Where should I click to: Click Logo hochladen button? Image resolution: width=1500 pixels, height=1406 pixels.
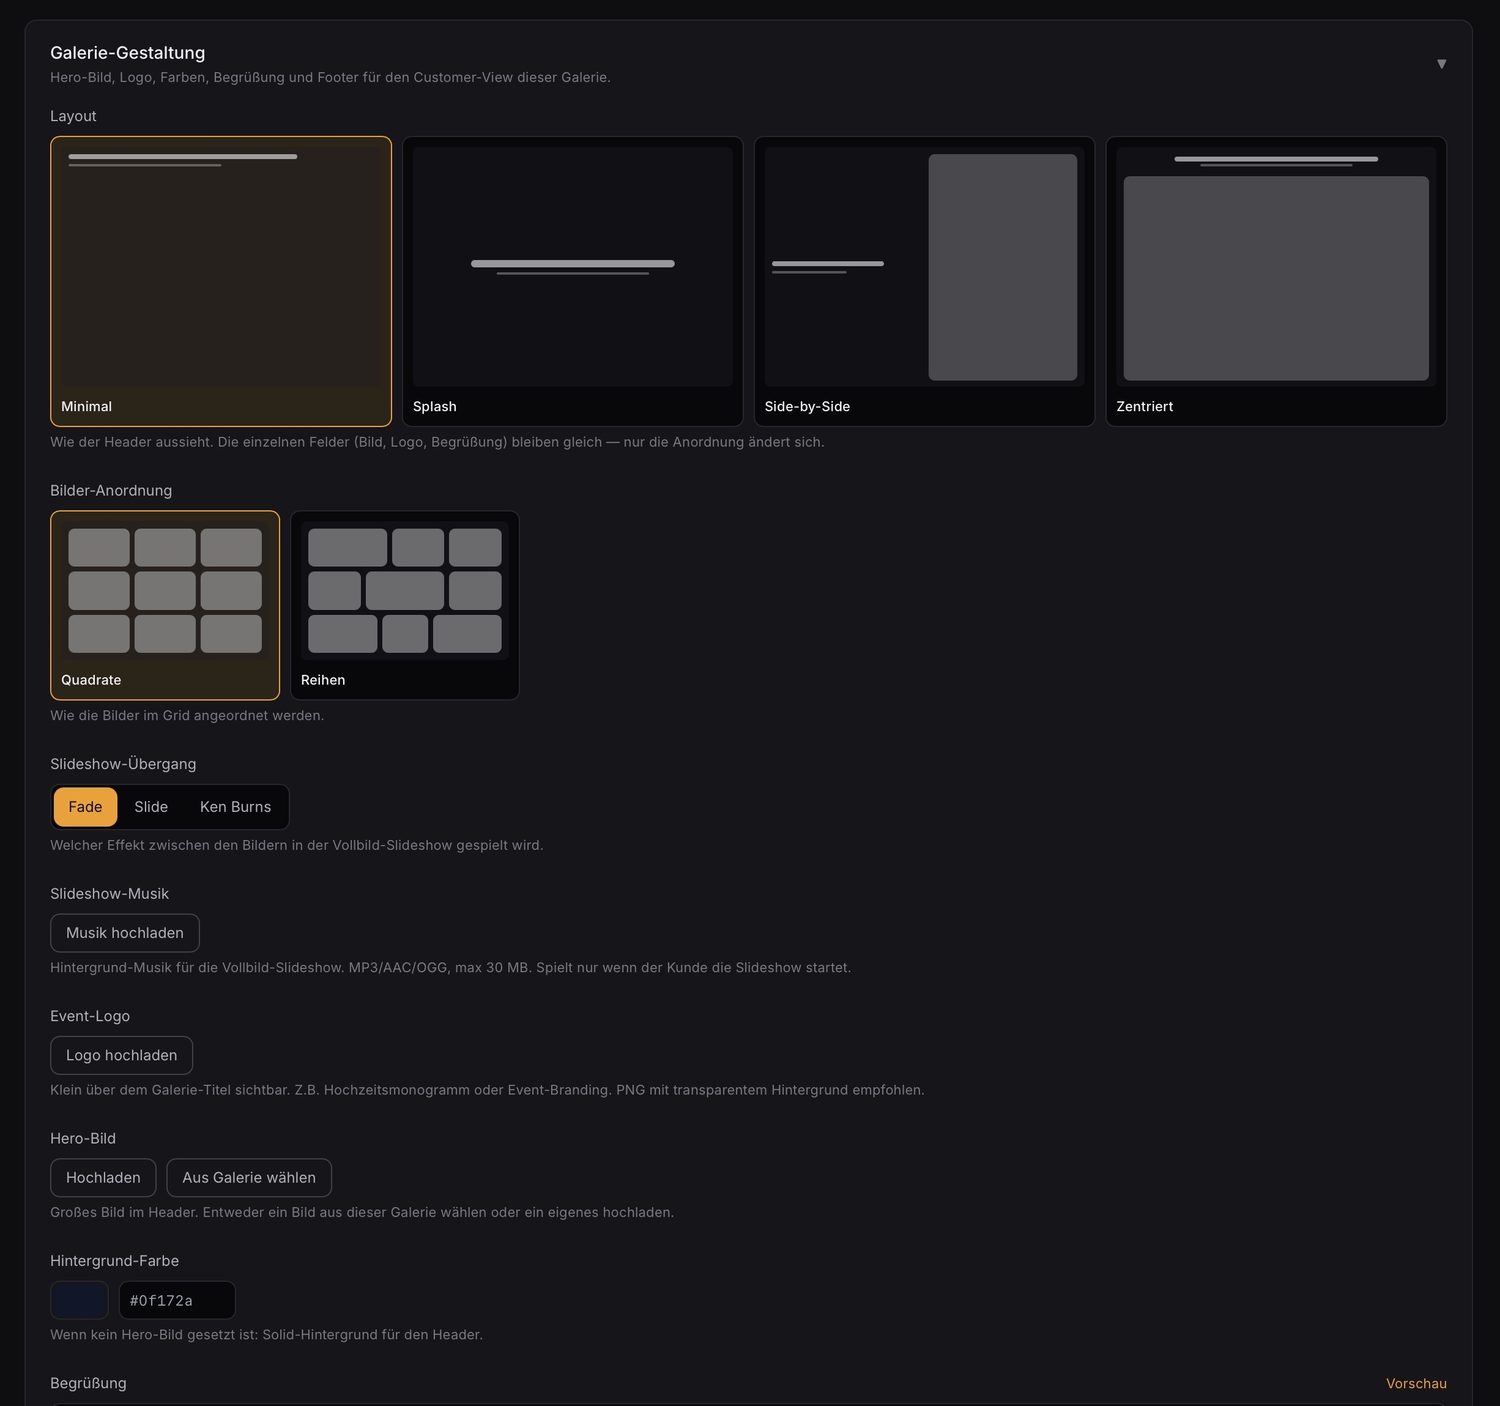point(121,1055)
